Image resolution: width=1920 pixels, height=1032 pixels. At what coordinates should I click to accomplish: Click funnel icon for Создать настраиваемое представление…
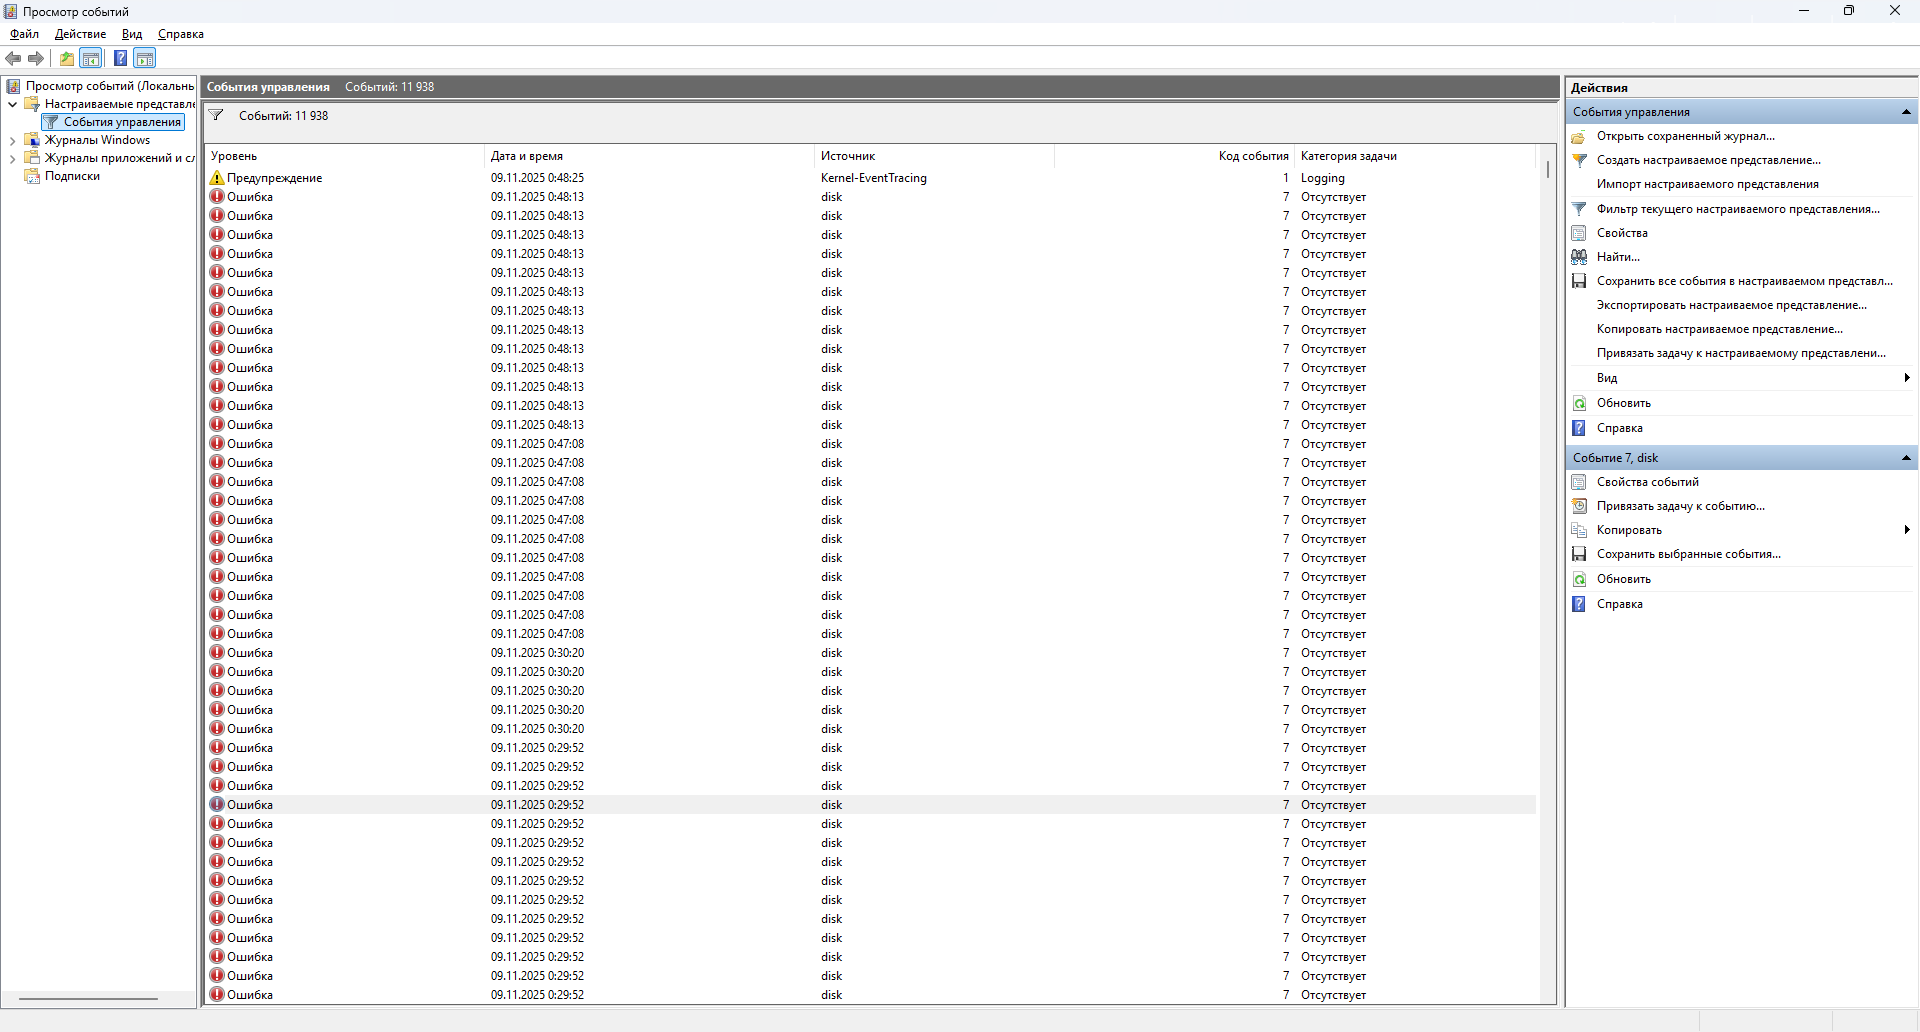click(1579, 160)
